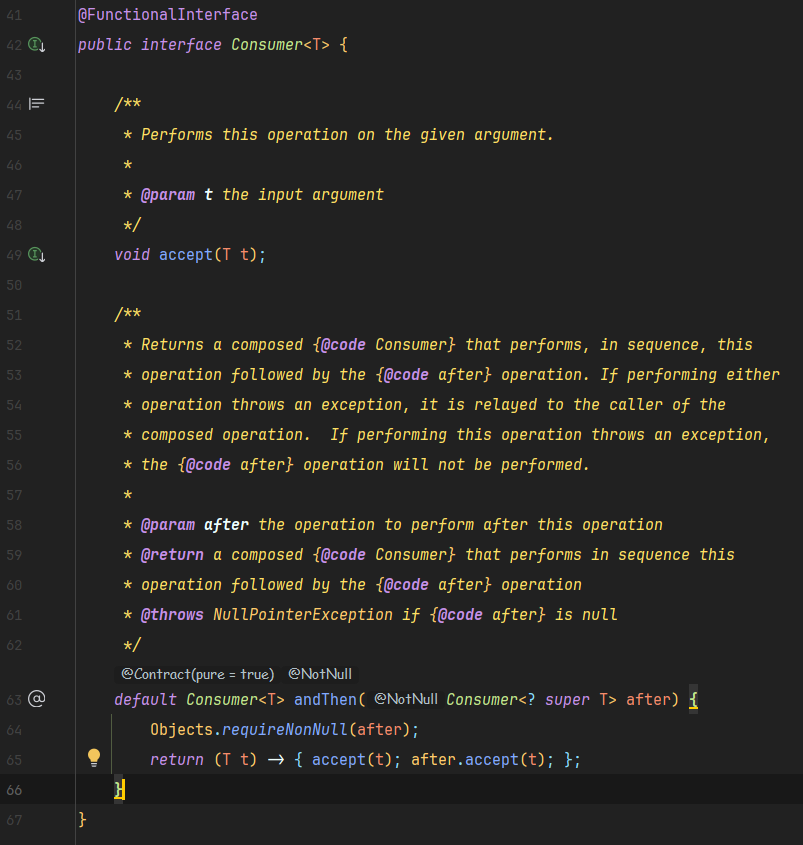Click the @param after tag in the javadoc
803x845 pixels.
click(x=195, y=525)
